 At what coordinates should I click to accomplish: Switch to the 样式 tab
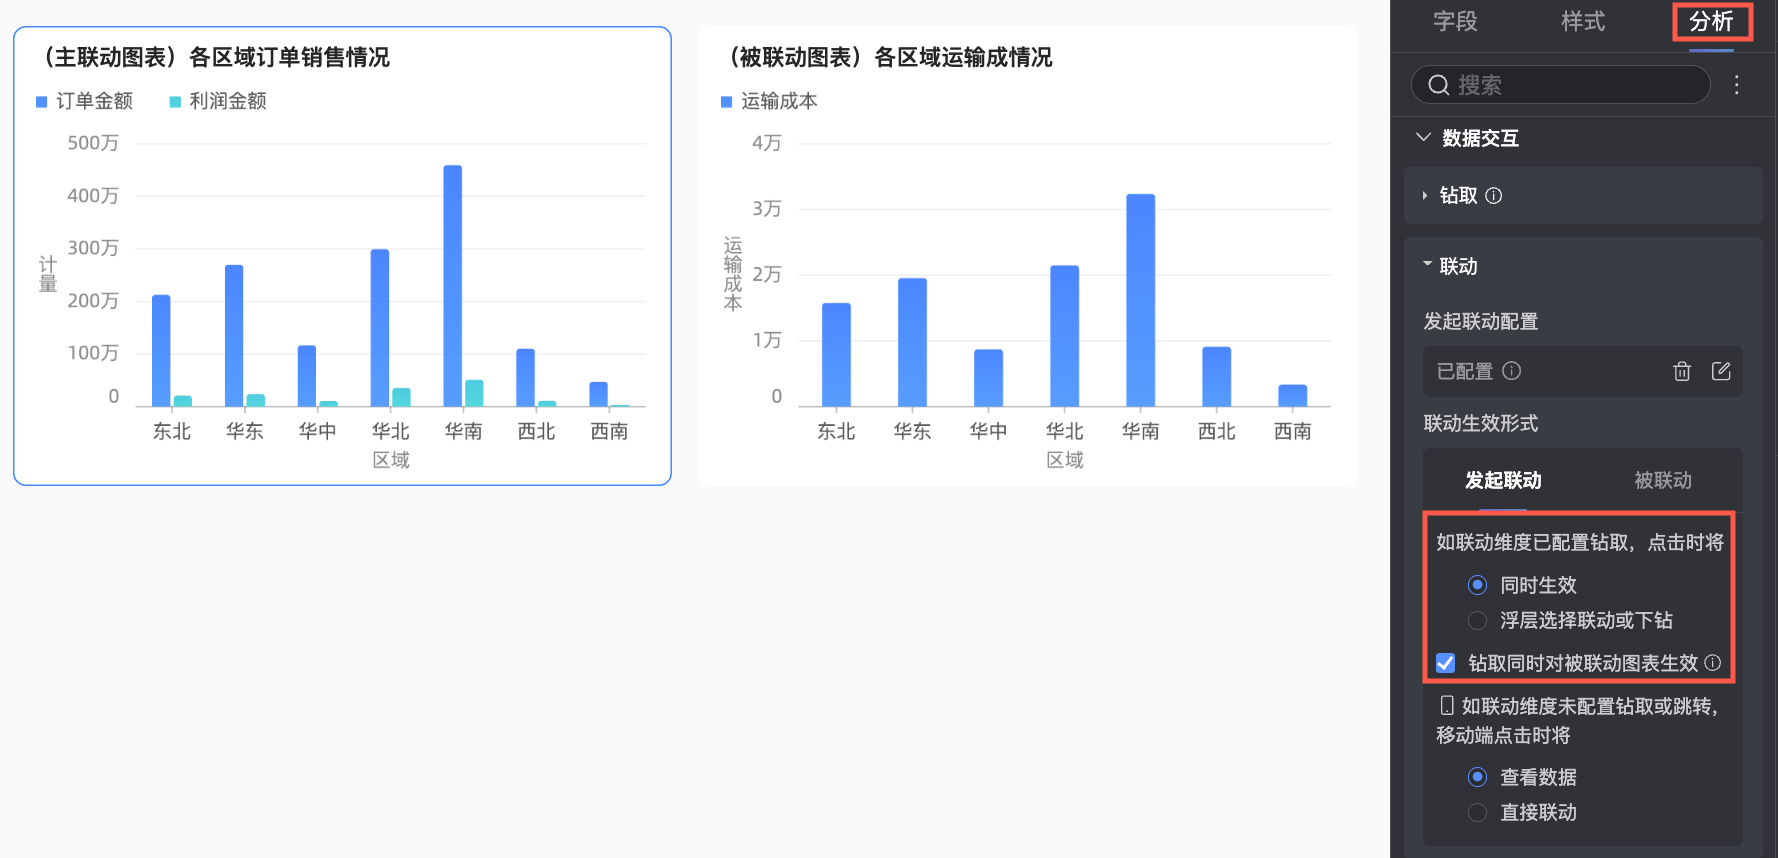[x=1583, y=21]
